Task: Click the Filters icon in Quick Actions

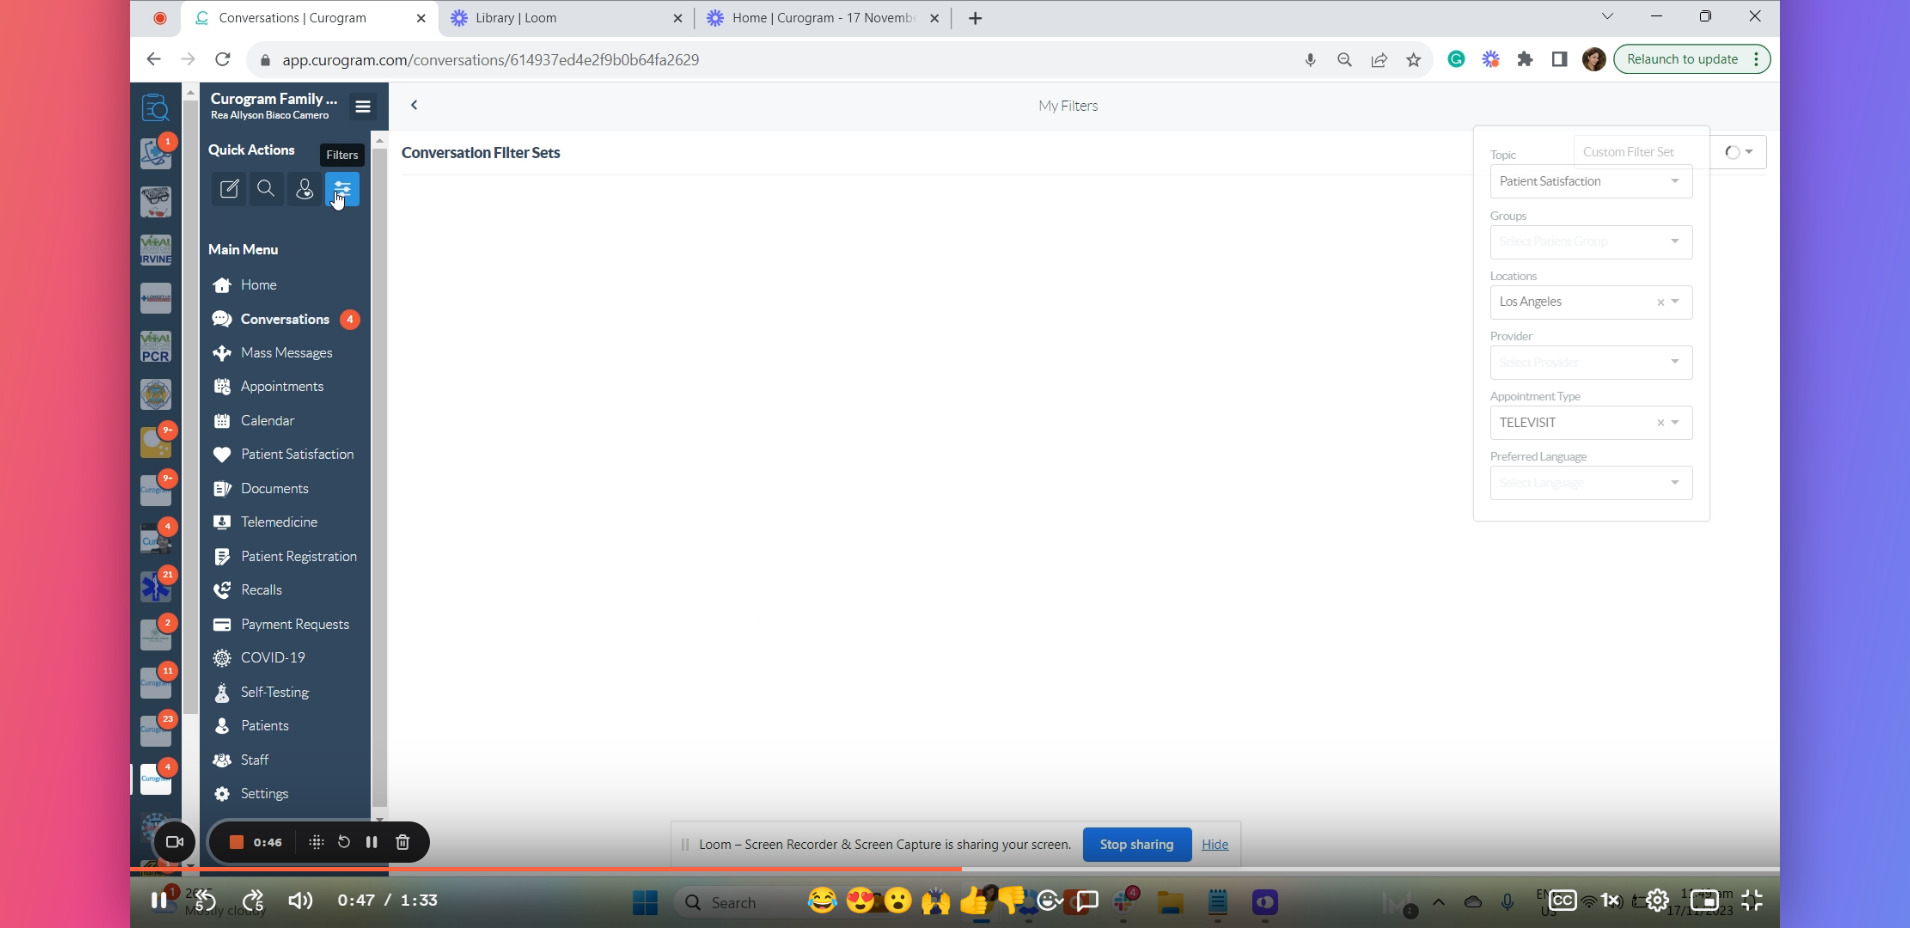Action: (x=342, y=189)
